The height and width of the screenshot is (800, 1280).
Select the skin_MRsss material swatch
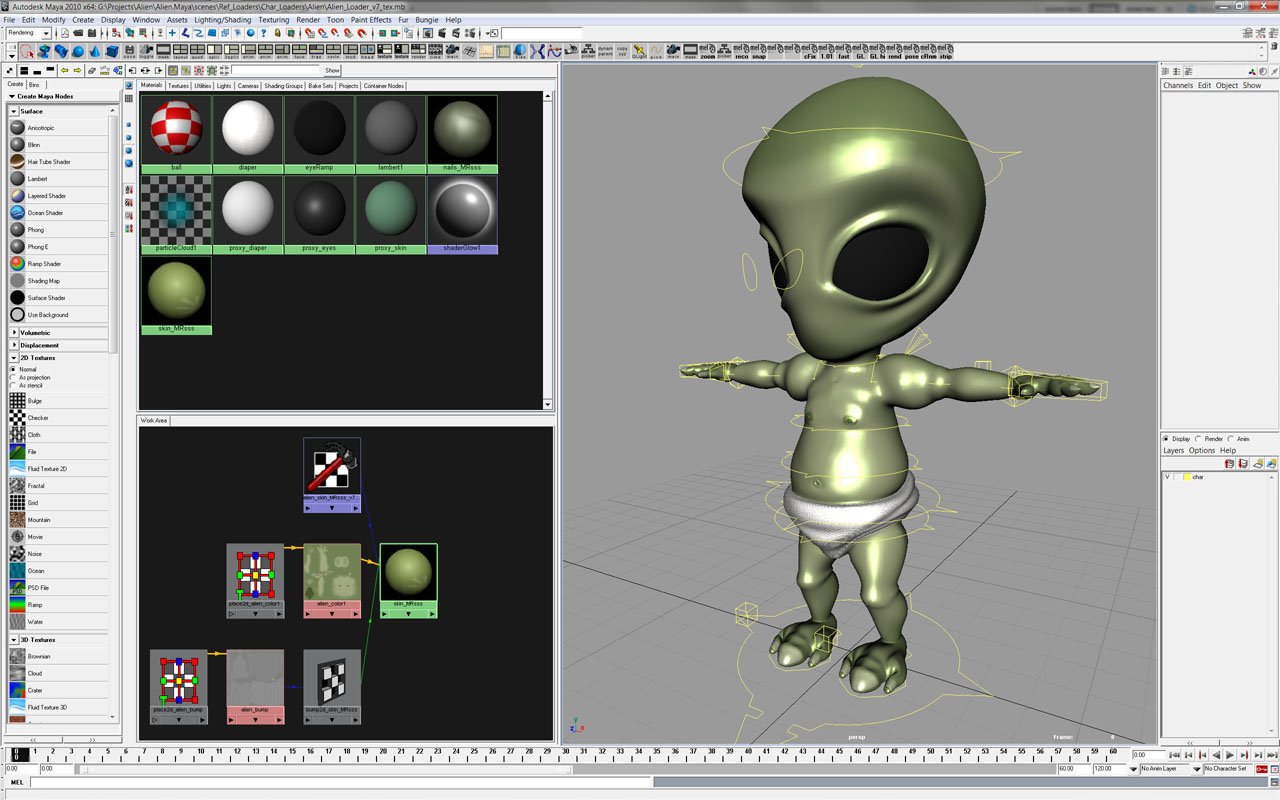[x=176, y=291]
